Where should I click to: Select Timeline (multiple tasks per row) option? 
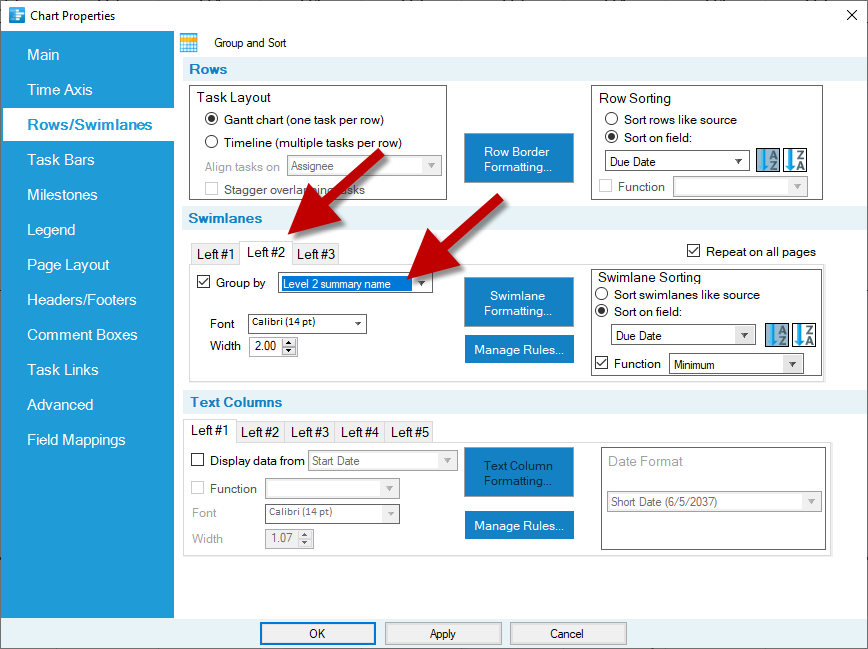(x=211, y=142)
